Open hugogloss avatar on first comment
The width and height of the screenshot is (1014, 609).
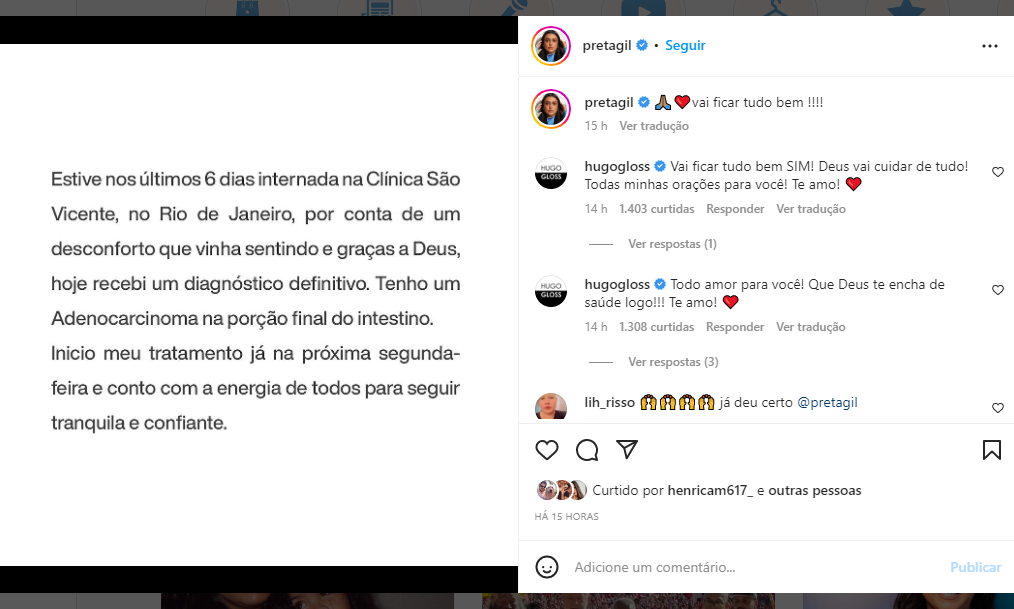(x=551, y=173)
